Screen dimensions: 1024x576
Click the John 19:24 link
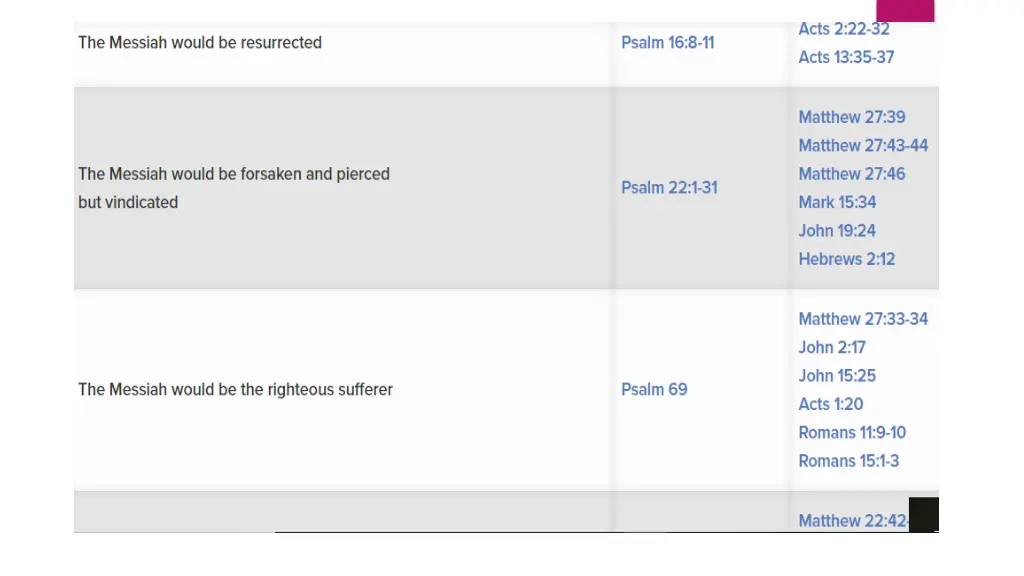pyautogui.click(x=837, y=231)
